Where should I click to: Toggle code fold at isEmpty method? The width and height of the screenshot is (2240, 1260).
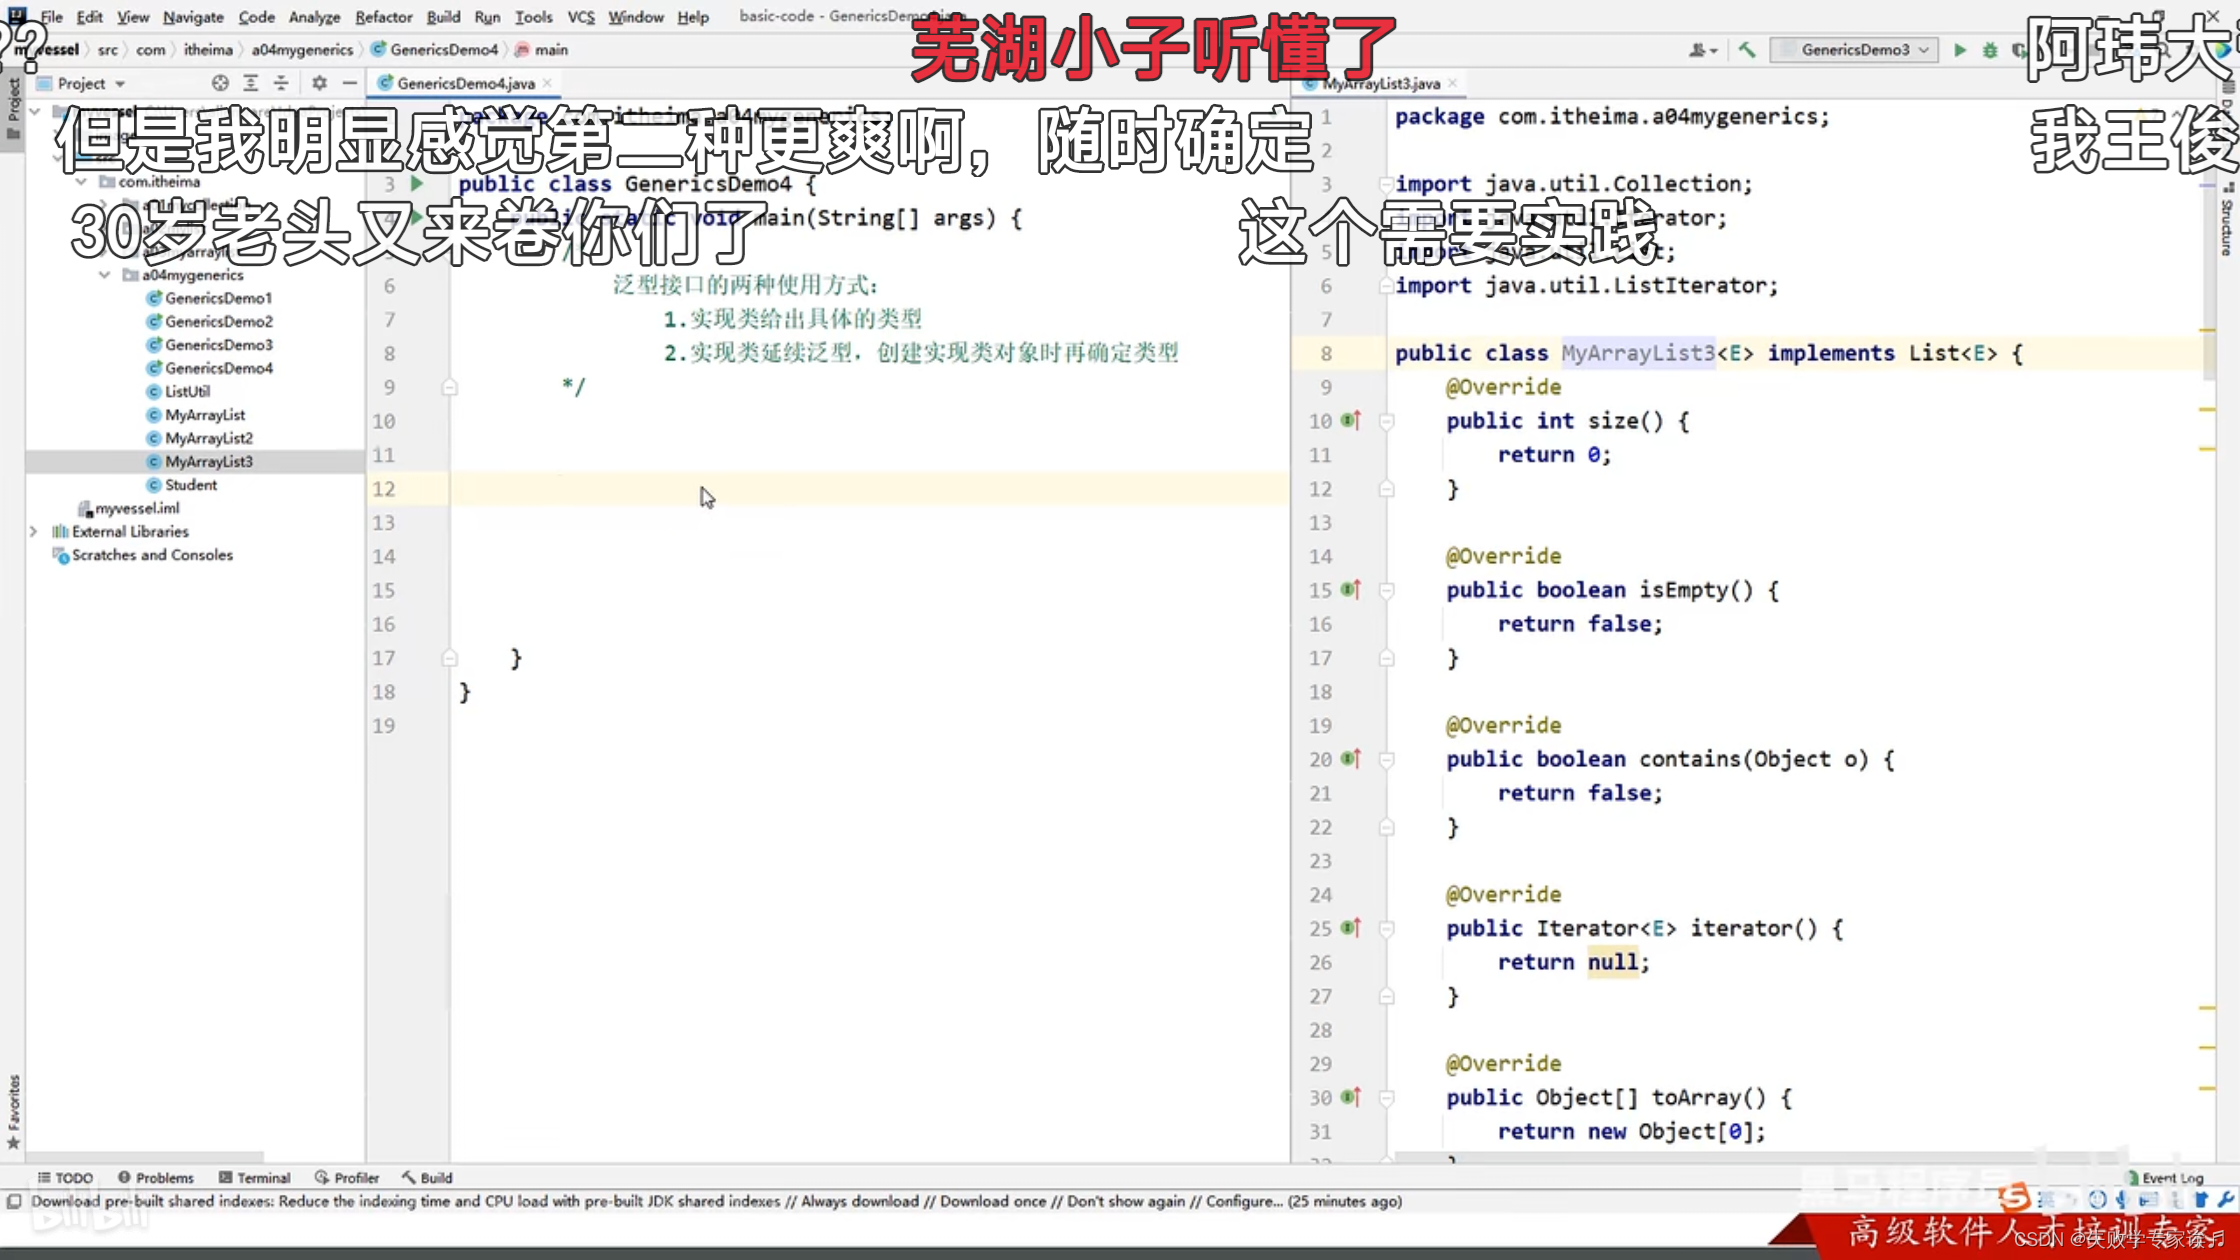tap(1386, 591)
